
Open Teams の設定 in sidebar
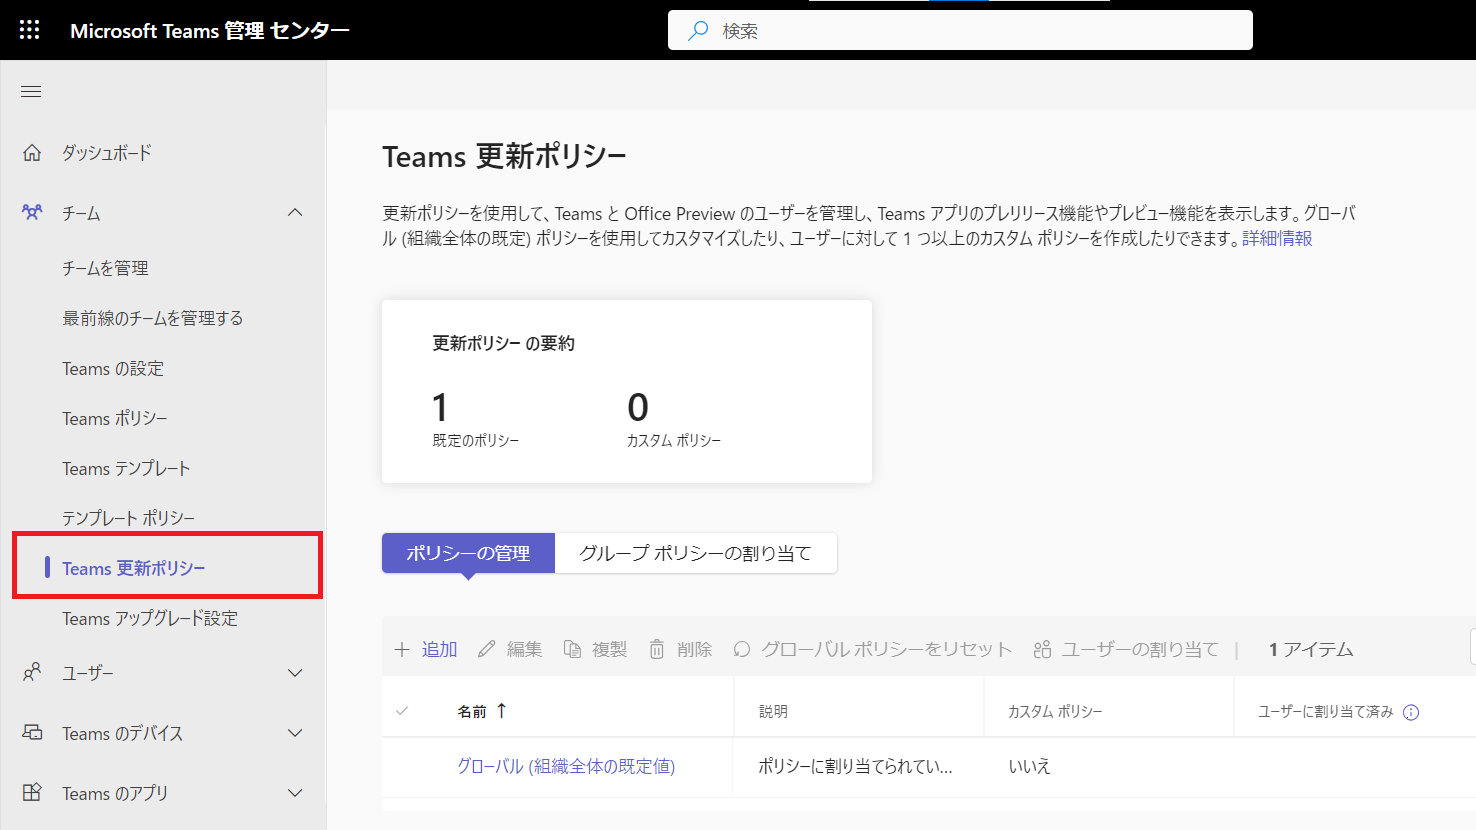[x=113, y=369]
